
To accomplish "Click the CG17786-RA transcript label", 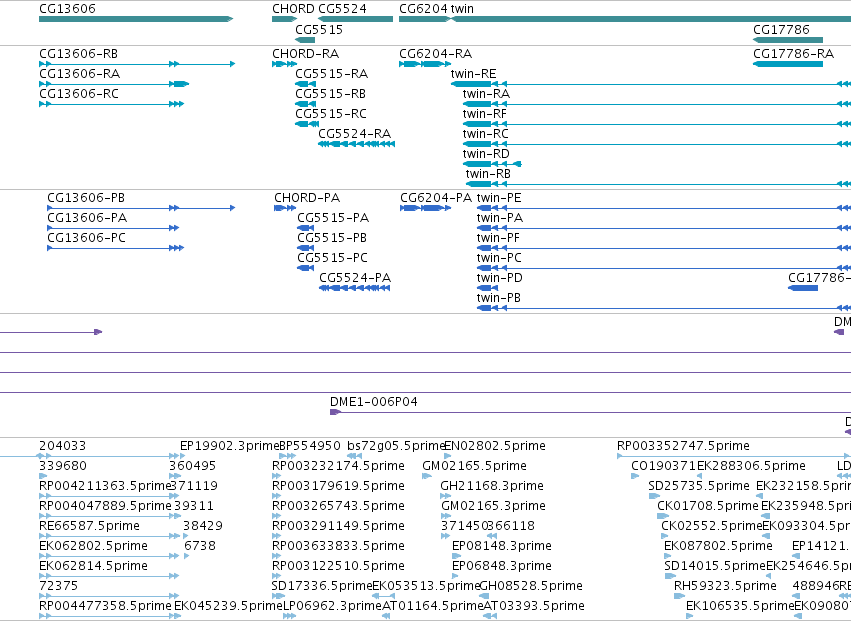I will (793, 54).
